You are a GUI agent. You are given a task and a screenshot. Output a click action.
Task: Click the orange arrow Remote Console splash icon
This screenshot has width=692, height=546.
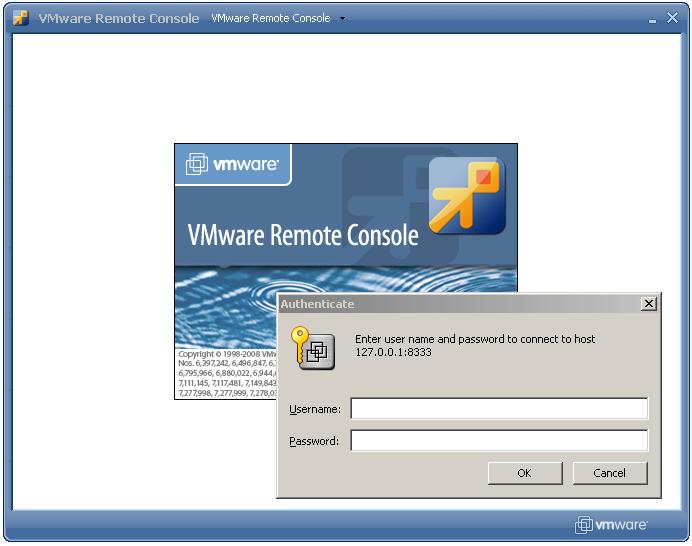point(467,196)
